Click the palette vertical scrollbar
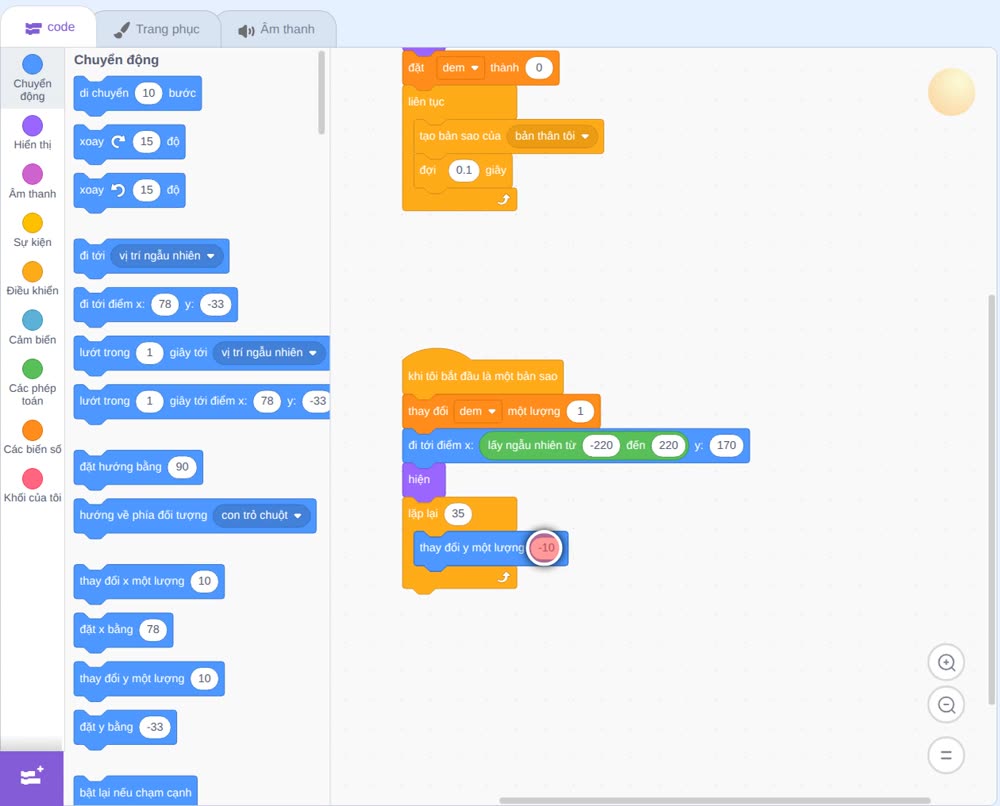 click(x=321, y=92)
